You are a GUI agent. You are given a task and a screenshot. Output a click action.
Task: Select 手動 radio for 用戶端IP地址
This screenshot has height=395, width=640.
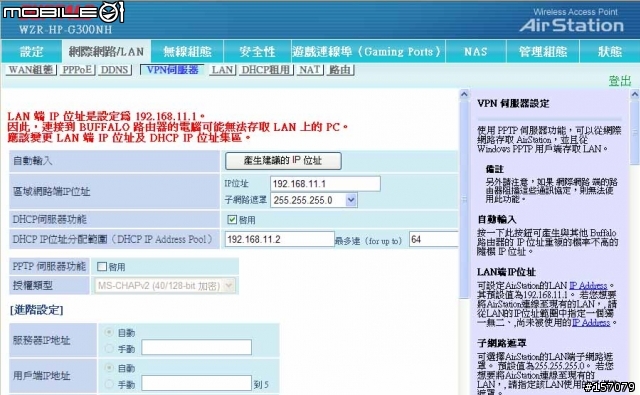pos(109,384)
